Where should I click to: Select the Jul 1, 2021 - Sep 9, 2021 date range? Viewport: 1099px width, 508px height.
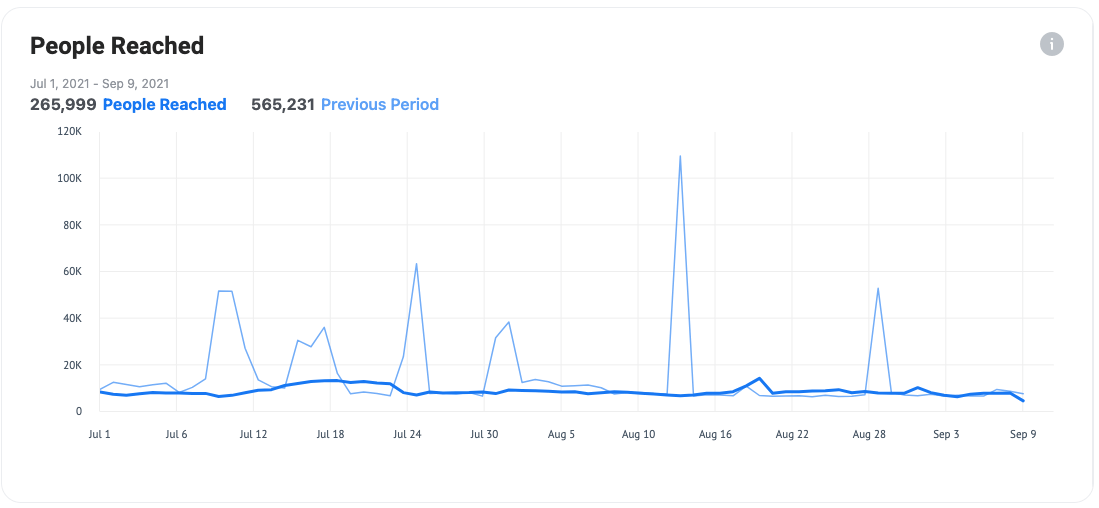pos(100,83)
